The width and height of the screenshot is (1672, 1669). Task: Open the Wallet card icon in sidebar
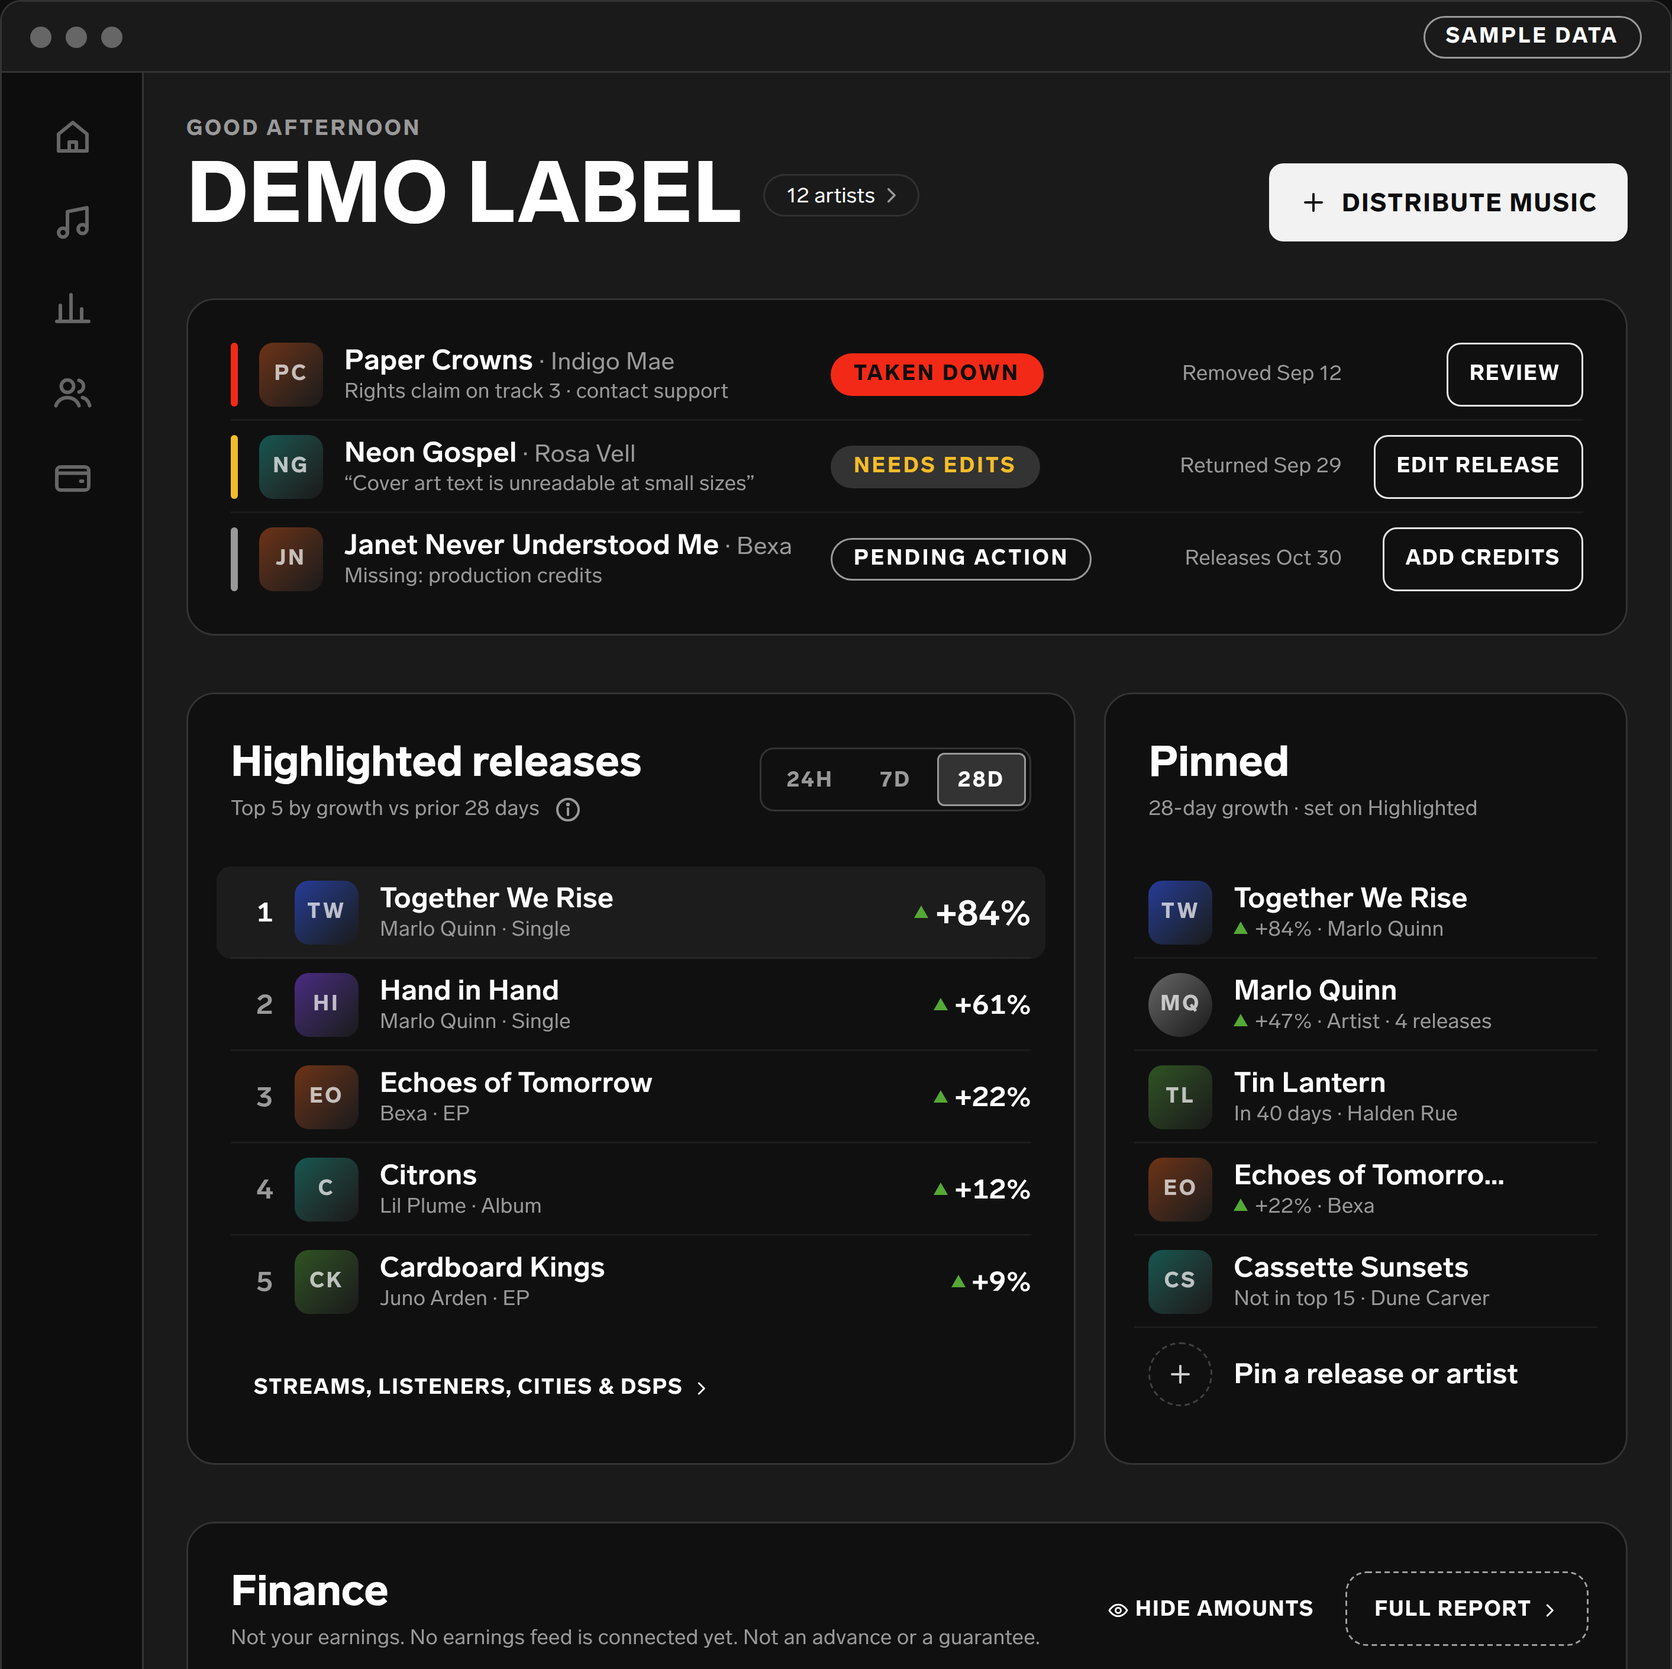72,479
